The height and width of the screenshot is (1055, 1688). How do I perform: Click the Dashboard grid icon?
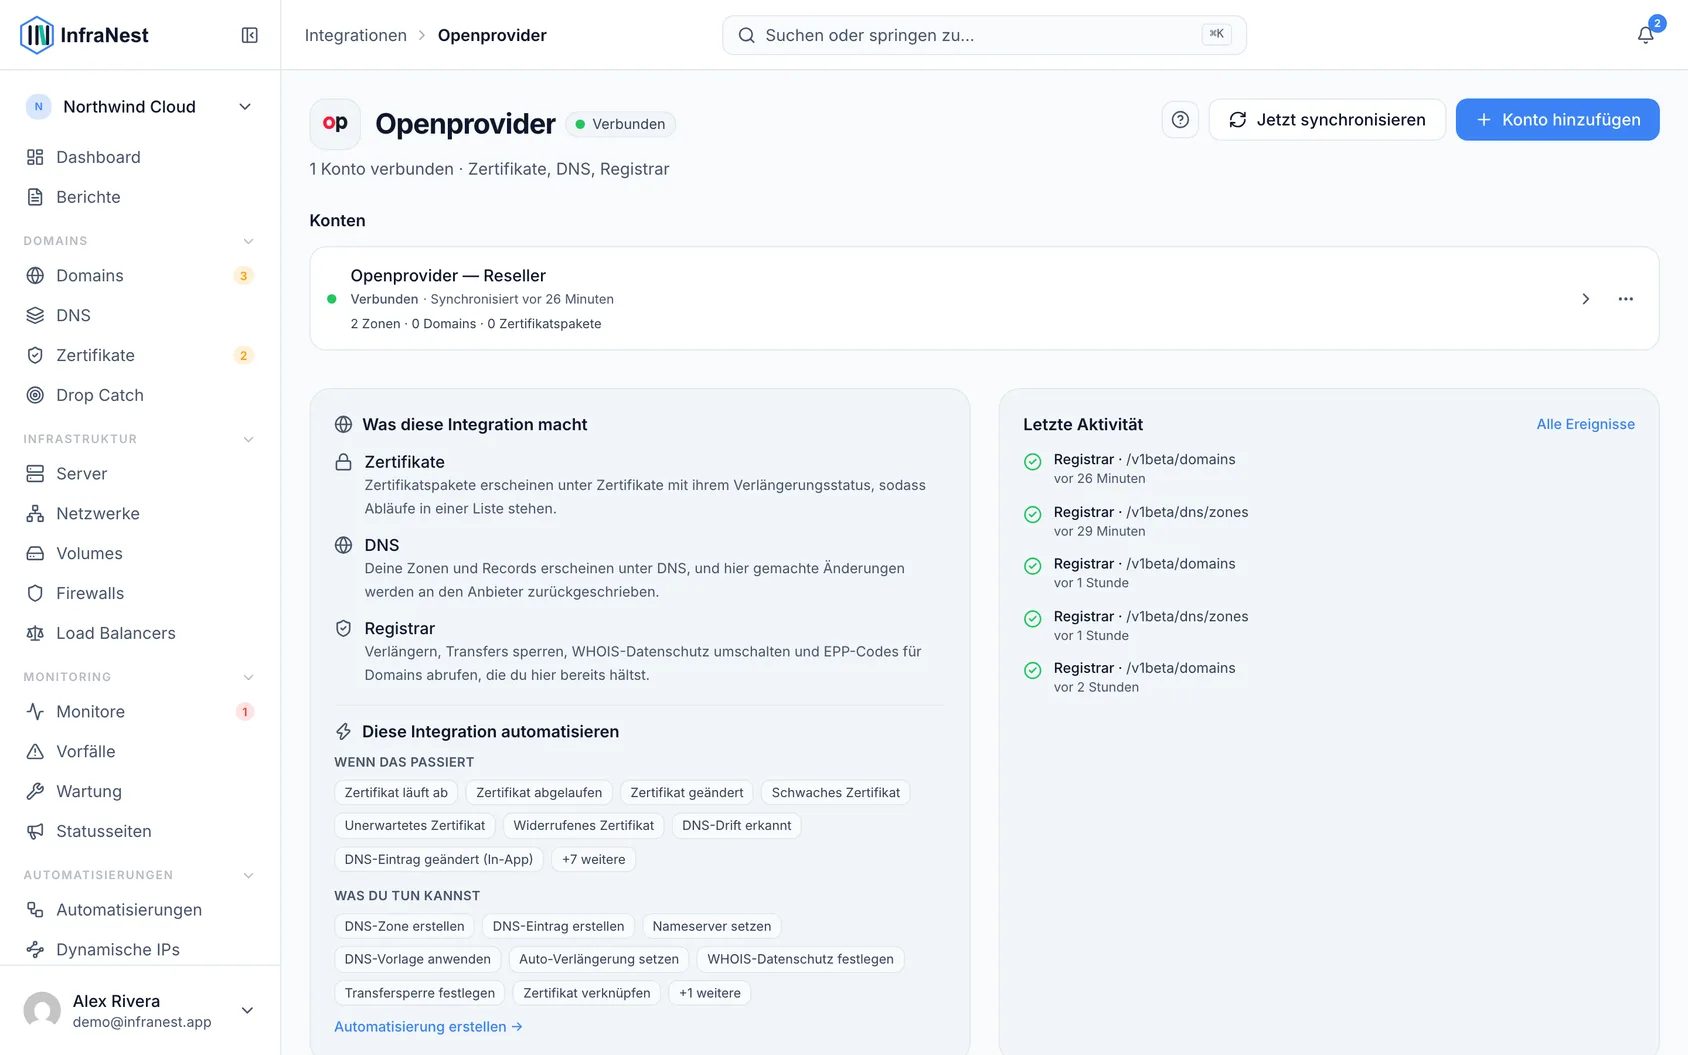click(35, 157)
